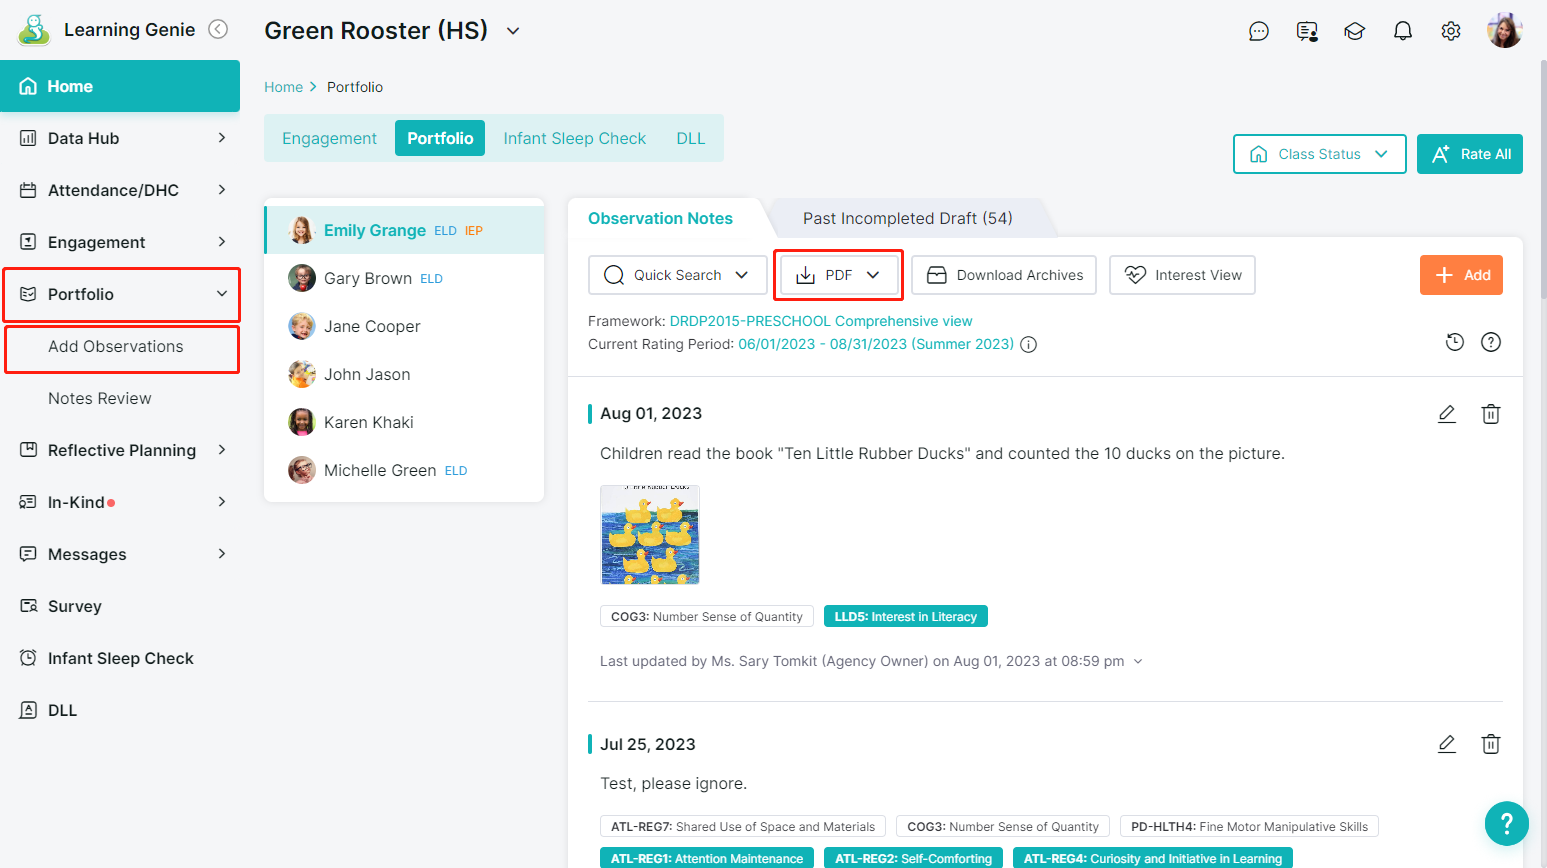Open the Past Incompleted Draft tab
This screenshot has width=1547, height=868.
(907, 218)
